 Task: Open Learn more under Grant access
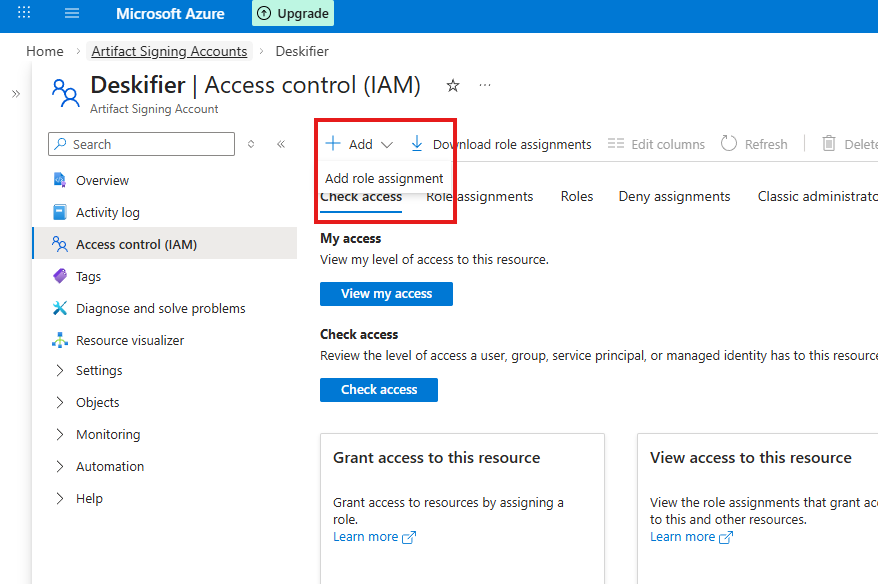[x=365, y=537]
